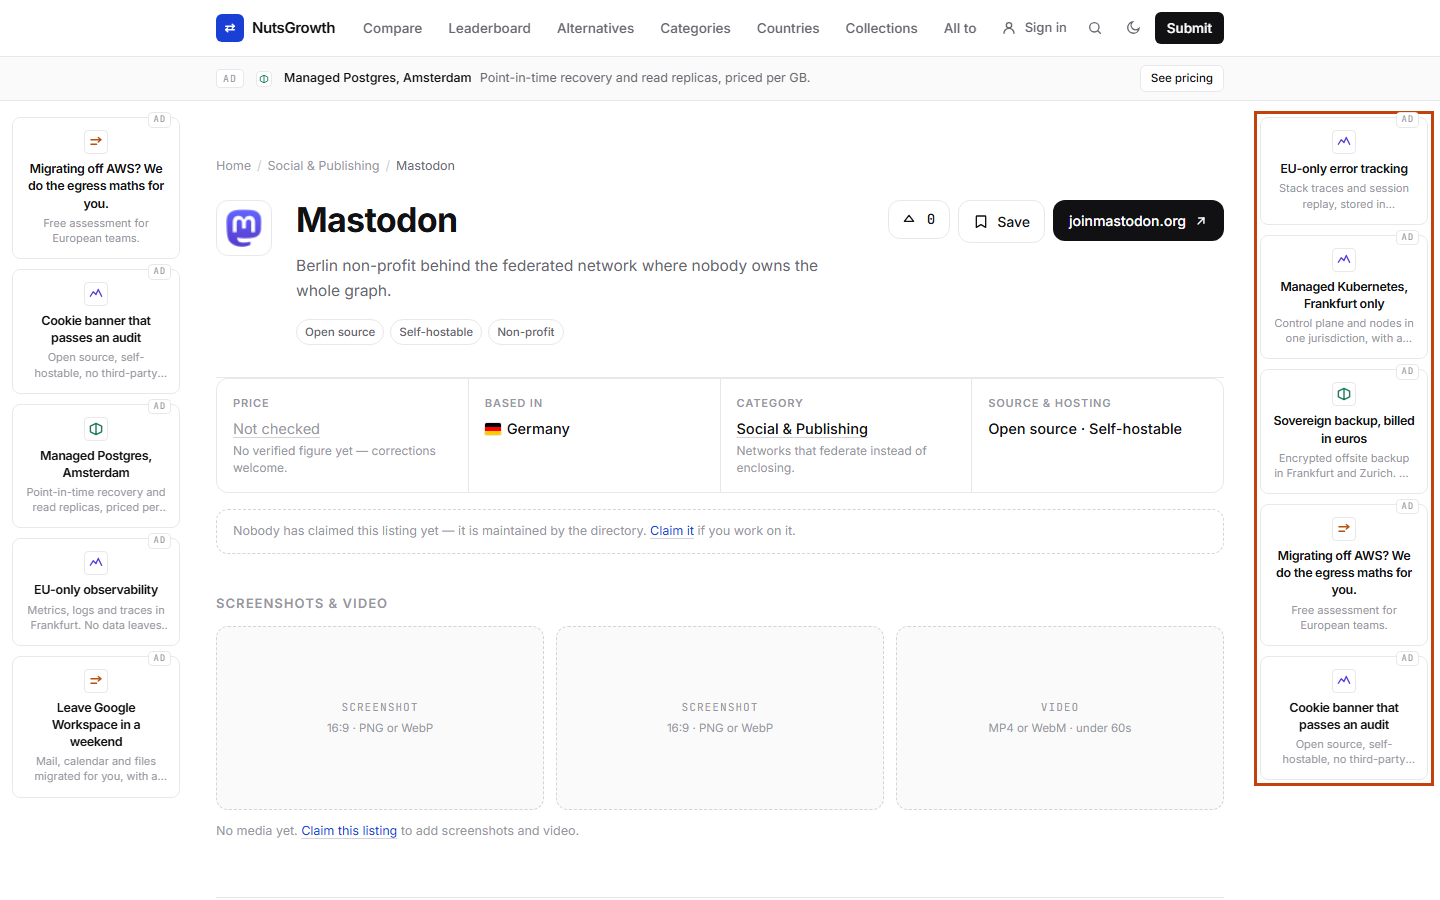Open the Social & Publishing category link

[802, 429]
